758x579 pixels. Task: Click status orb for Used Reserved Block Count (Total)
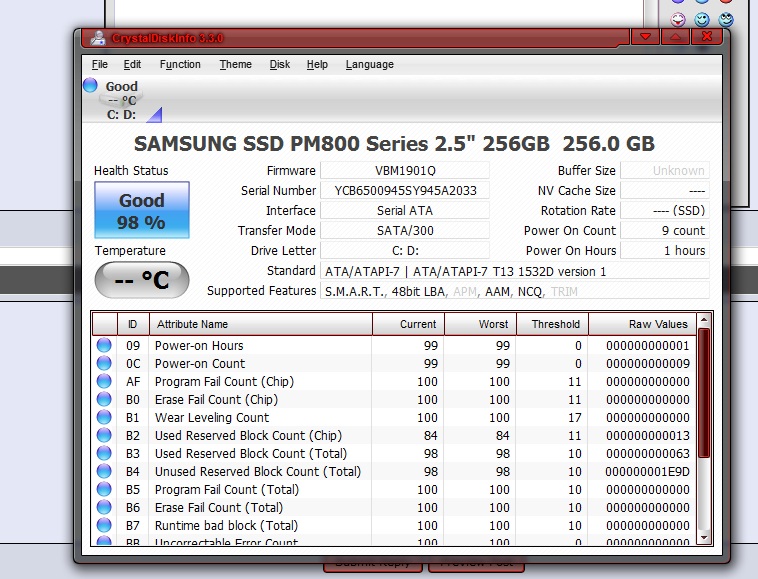104,453
